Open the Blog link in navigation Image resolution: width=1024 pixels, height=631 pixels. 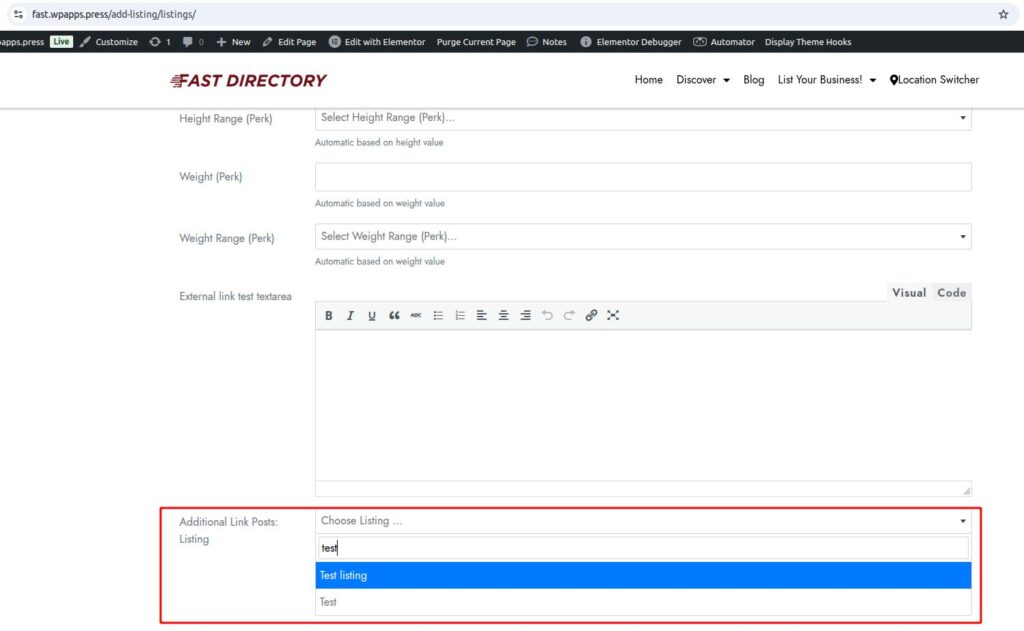[x=754, y=80]
